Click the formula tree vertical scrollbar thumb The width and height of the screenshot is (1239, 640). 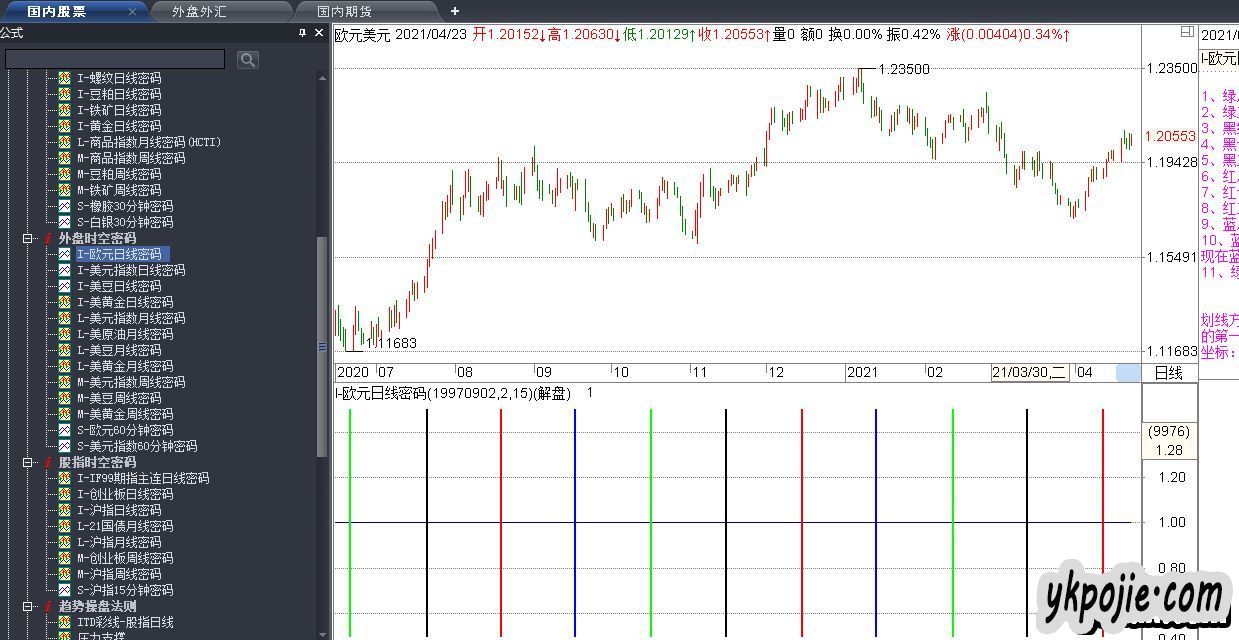pos(322,345)
